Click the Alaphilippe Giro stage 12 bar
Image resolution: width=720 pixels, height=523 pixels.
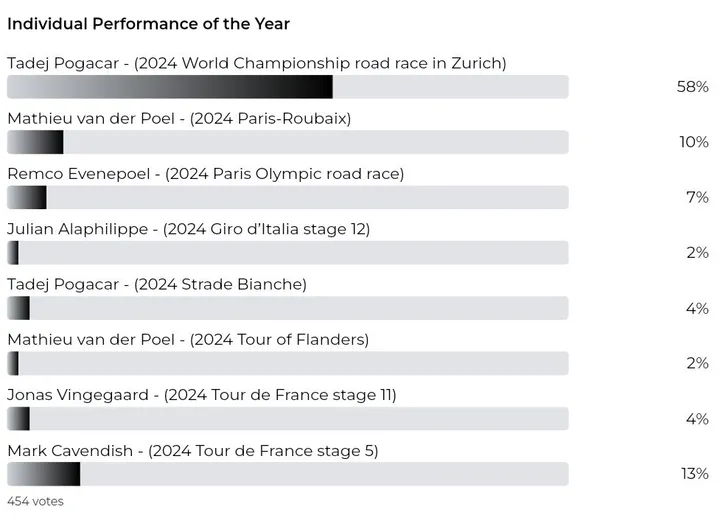(x=287, y=252)
